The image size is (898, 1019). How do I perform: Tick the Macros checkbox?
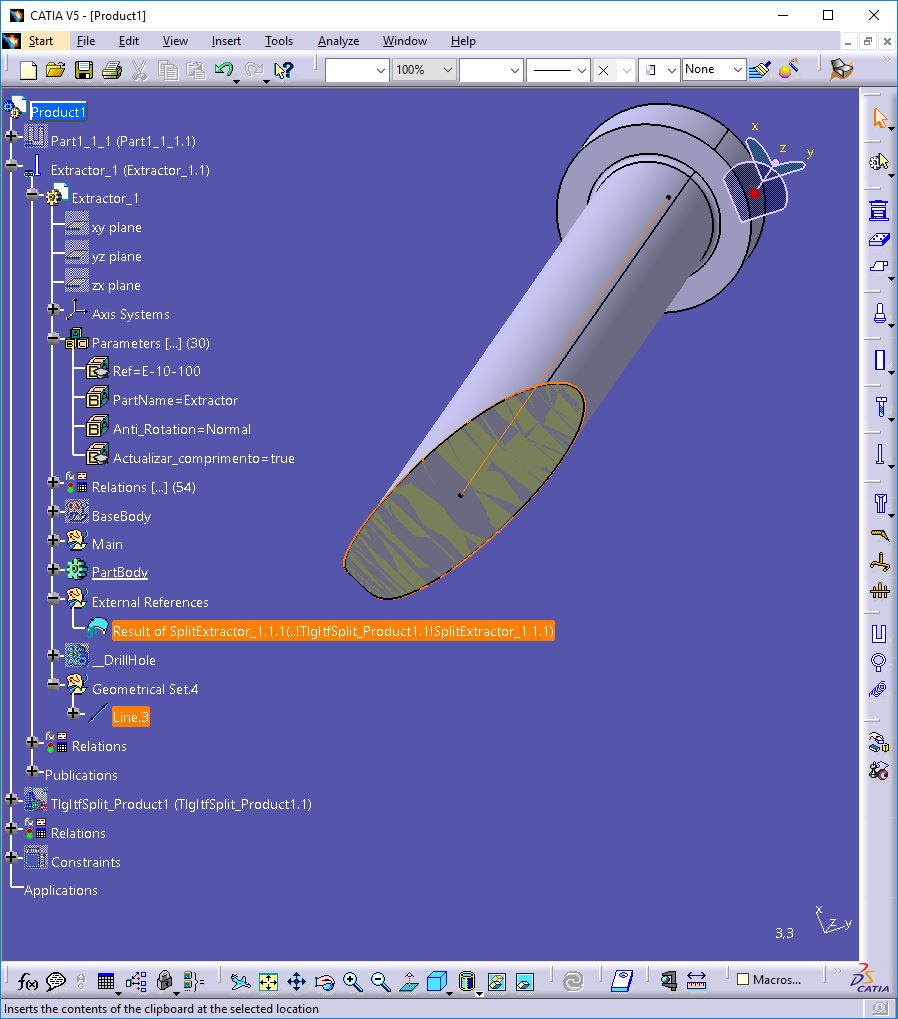pyautogui.click(x=743, y=979)
